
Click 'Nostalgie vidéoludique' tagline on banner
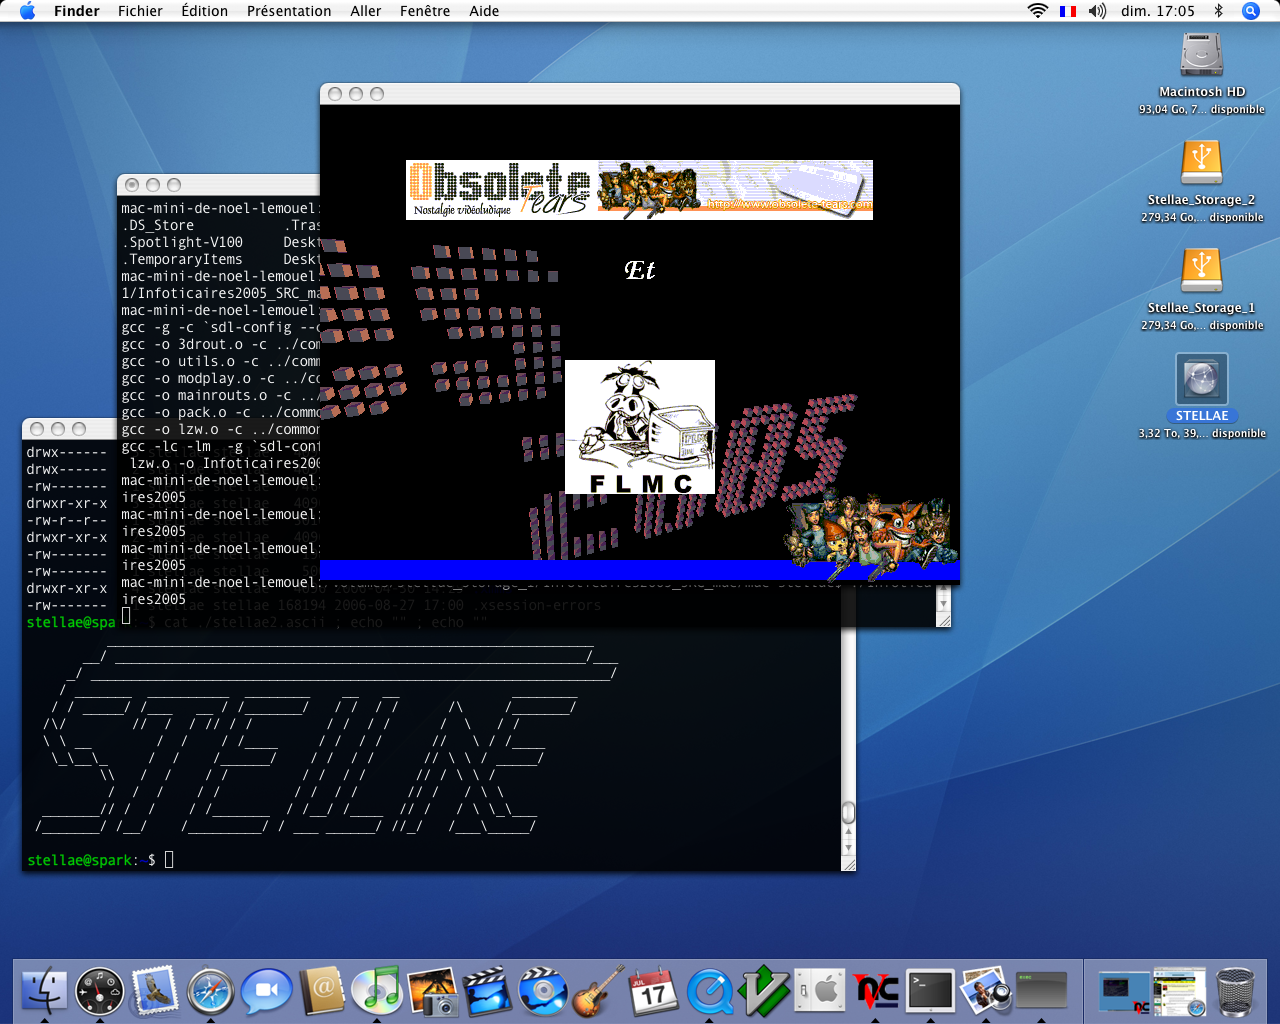(462, 210)
